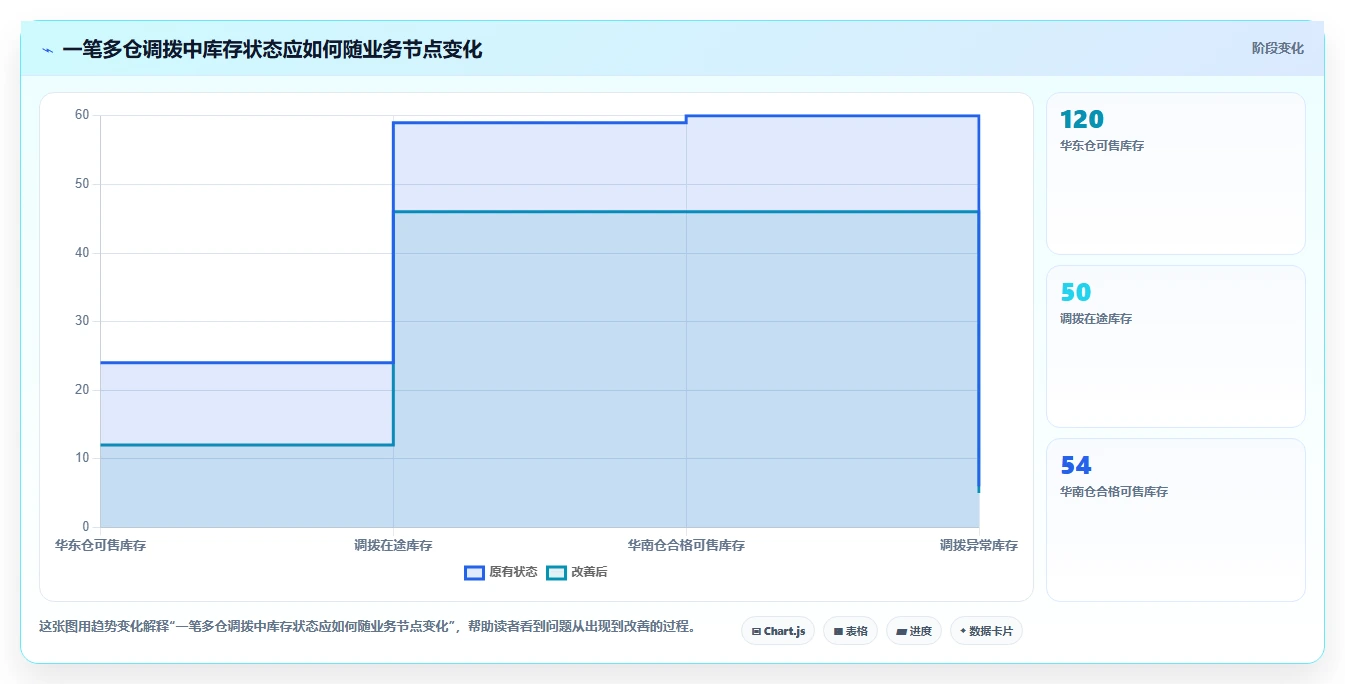The image size is (1345, 684).
Task: Click the y-axis value 60
Action: click(82, 115)
